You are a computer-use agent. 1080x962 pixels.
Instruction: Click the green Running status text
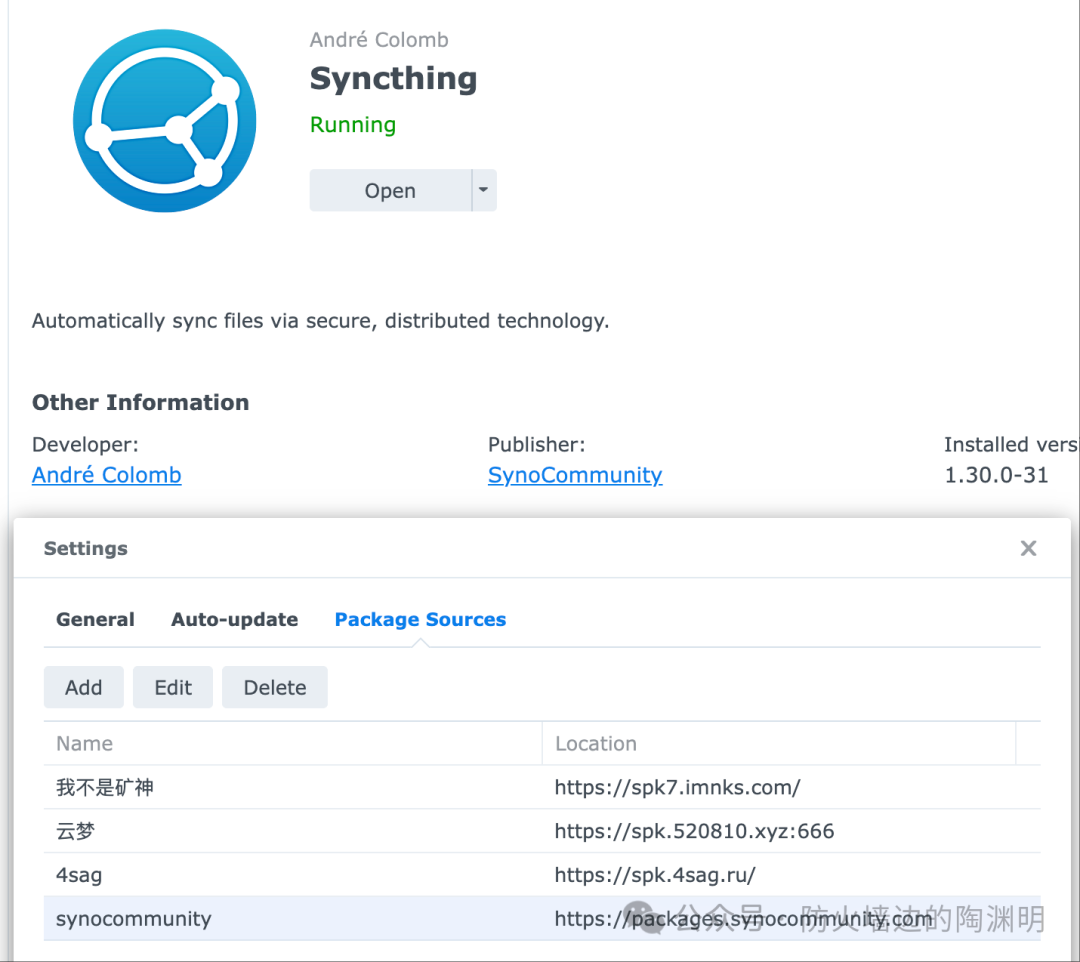353,125
